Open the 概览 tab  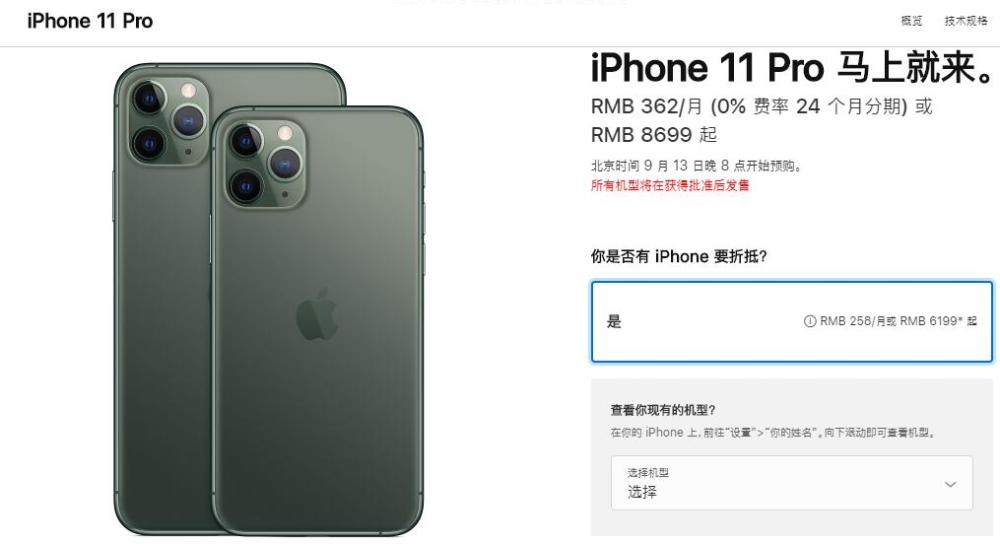pyautogui.click(x=911, y=21)
